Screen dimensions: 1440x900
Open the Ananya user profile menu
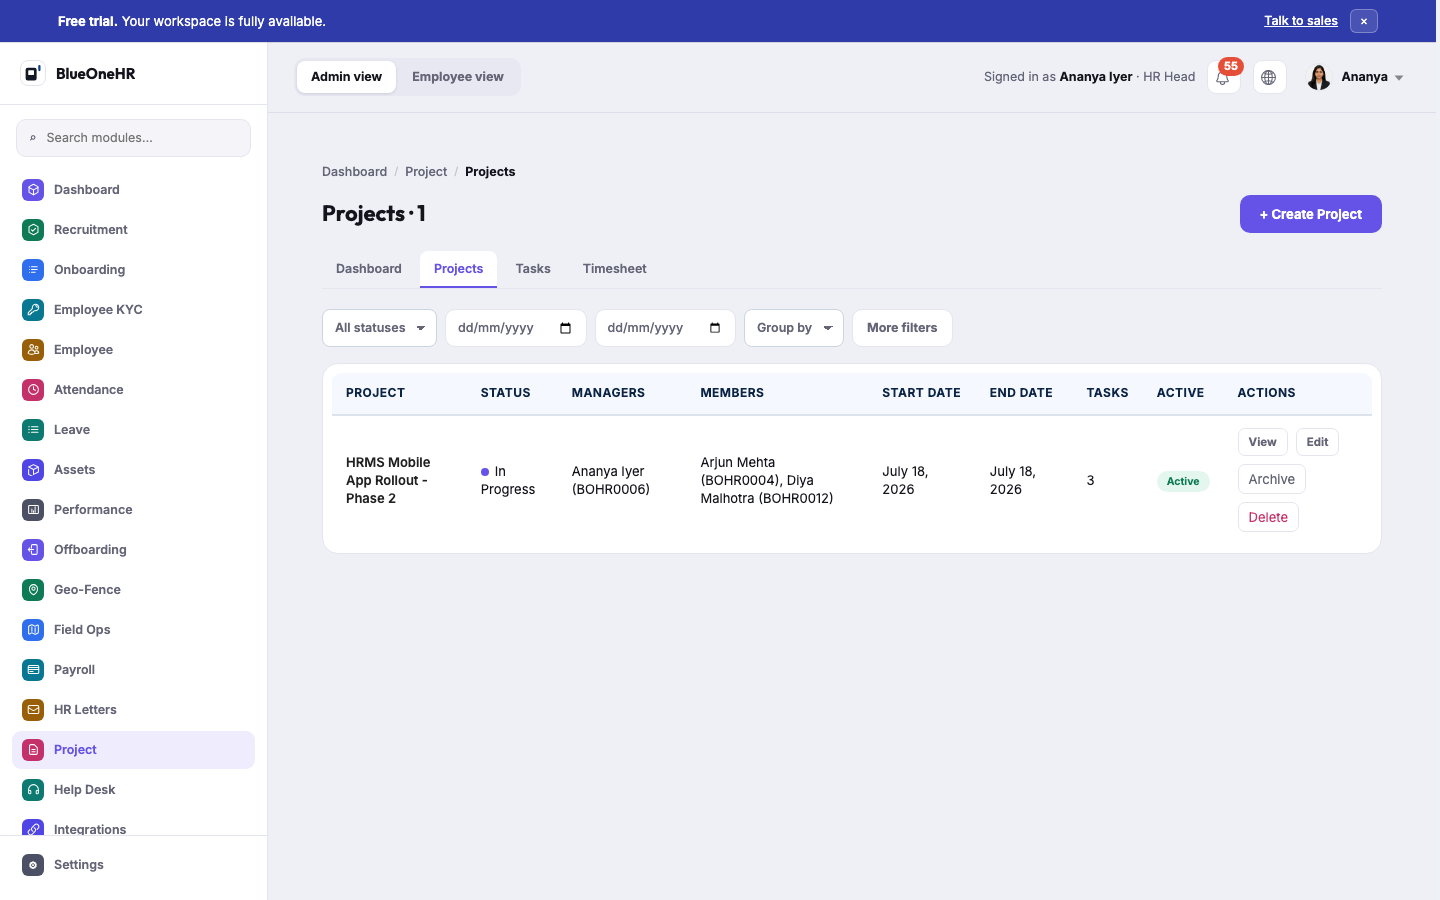(1355, 77)
